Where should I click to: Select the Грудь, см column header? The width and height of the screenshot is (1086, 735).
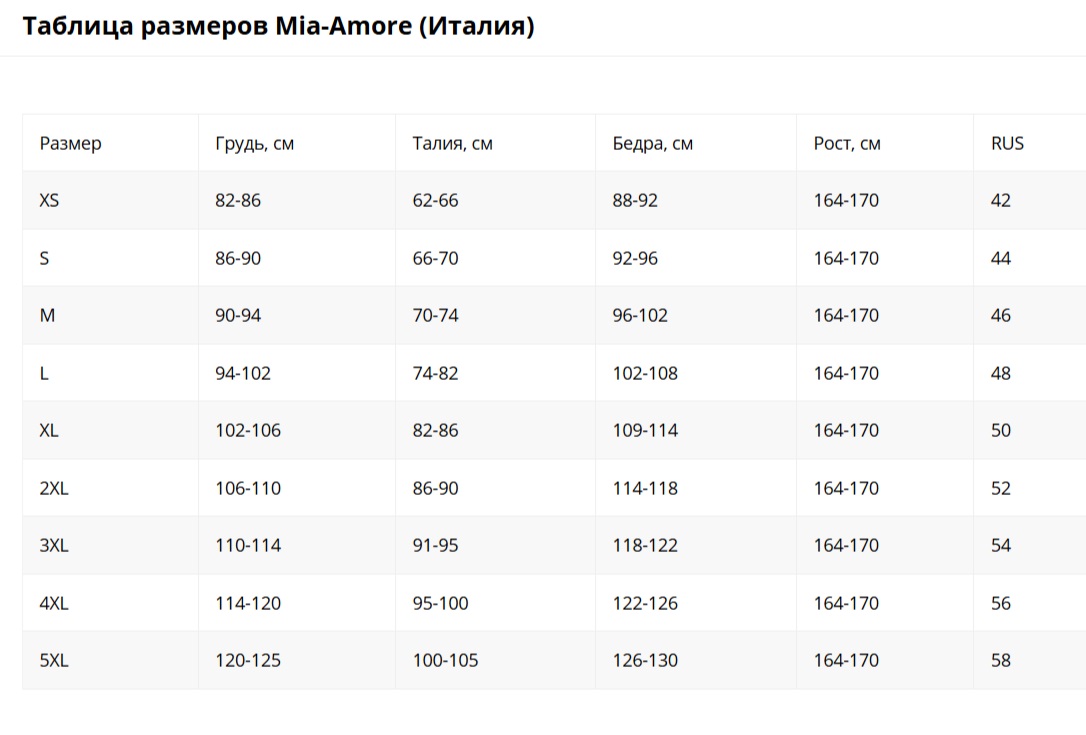coord(254,143)
